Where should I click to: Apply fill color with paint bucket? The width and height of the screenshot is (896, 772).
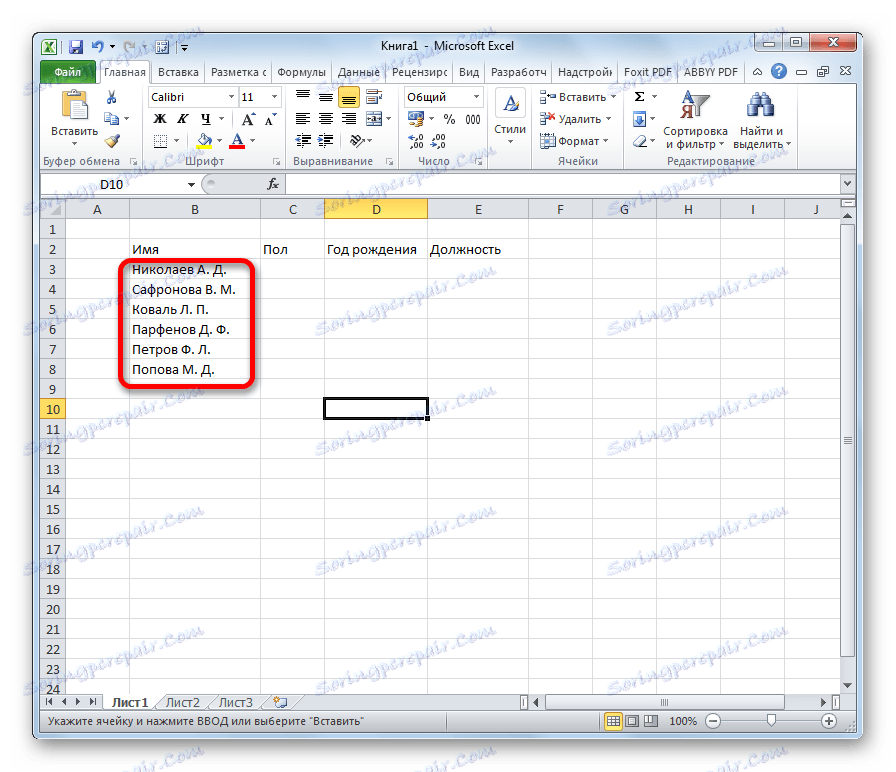tap(204, 141)
